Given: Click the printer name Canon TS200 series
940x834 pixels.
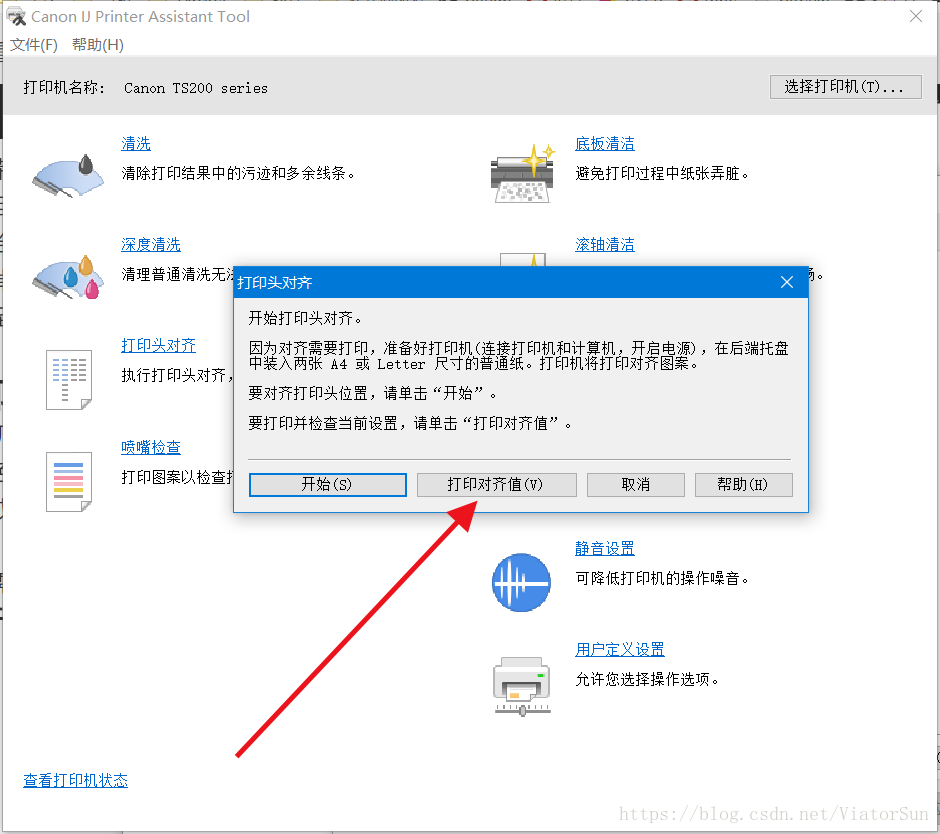Looking at the screenshot, I should (196, 88).
